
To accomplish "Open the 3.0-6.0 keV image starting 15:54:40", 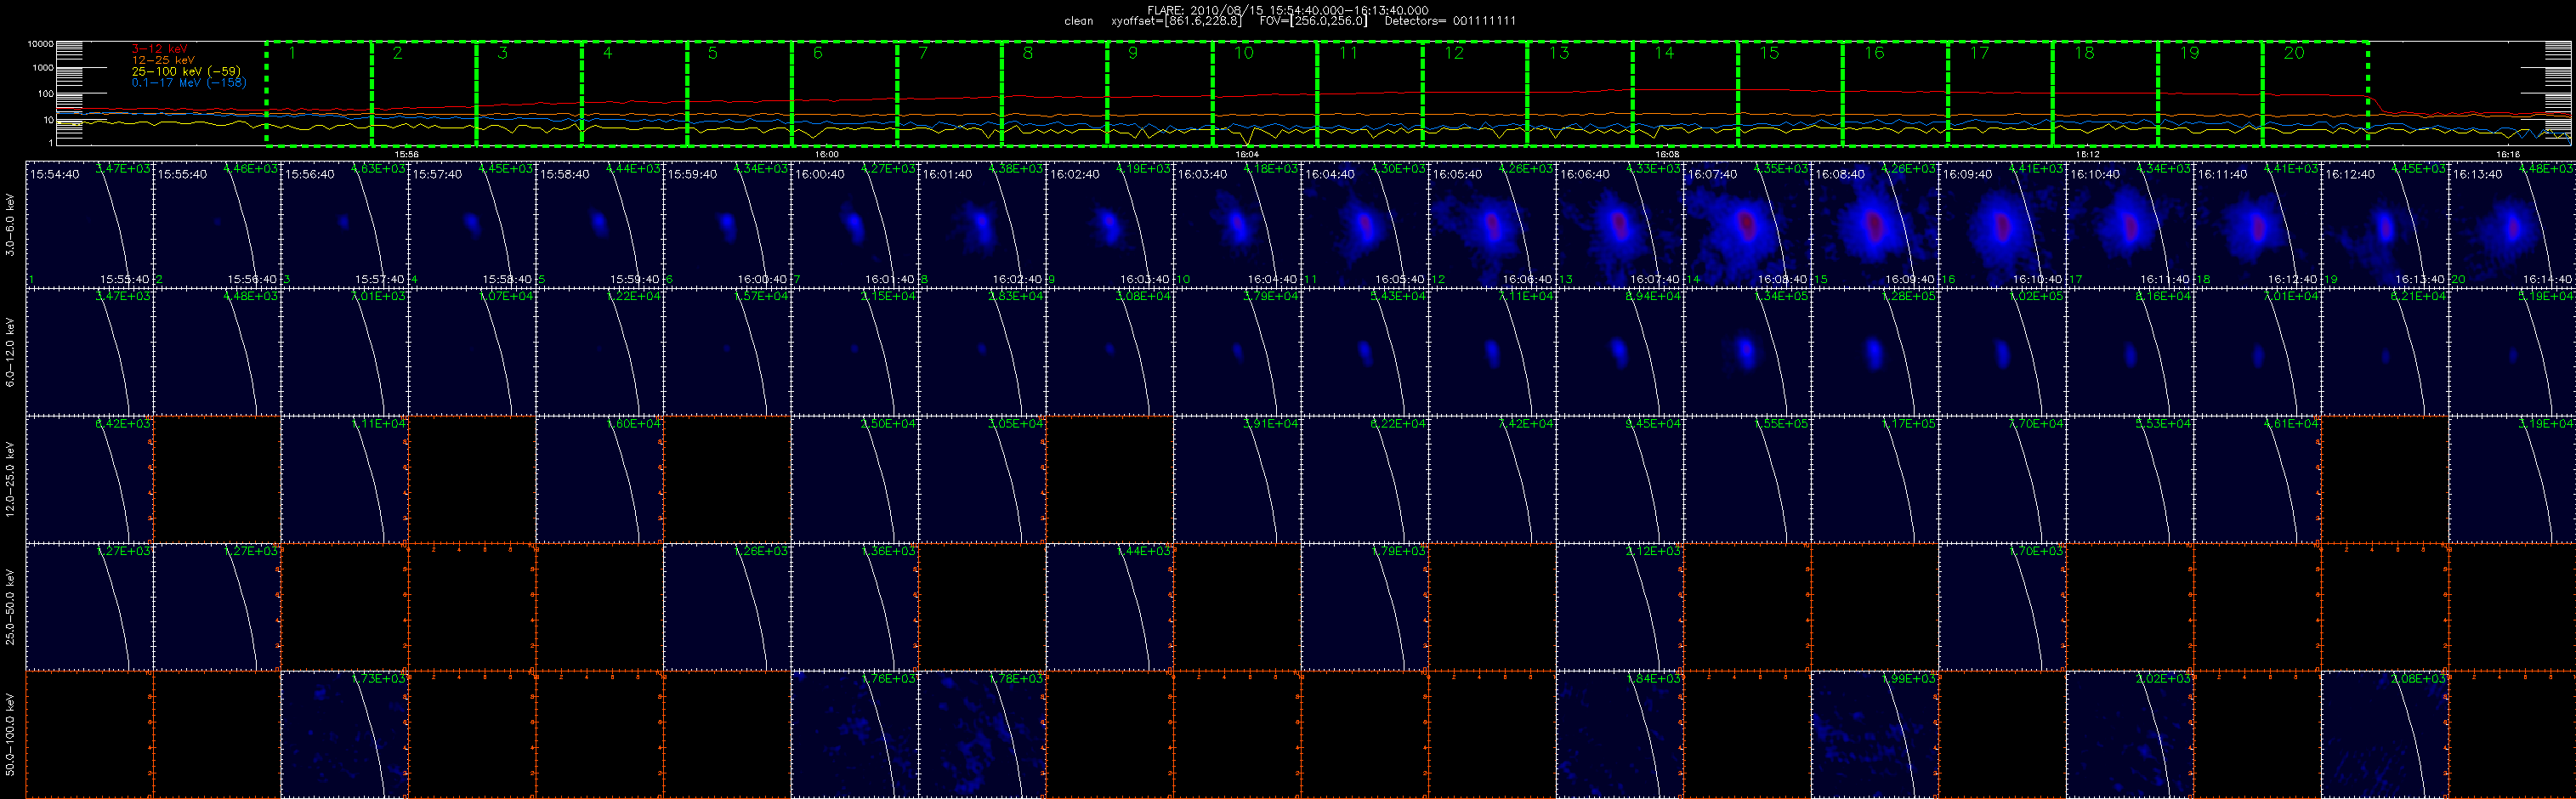I will [x=89, y=225].
